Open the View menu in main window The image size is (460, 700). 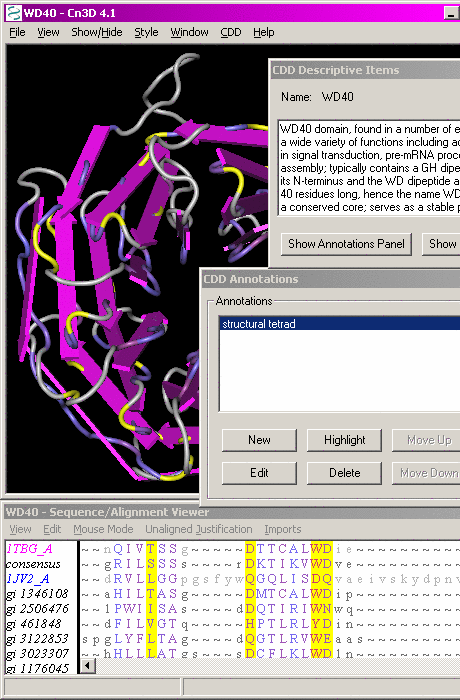(x=48, y=32)
